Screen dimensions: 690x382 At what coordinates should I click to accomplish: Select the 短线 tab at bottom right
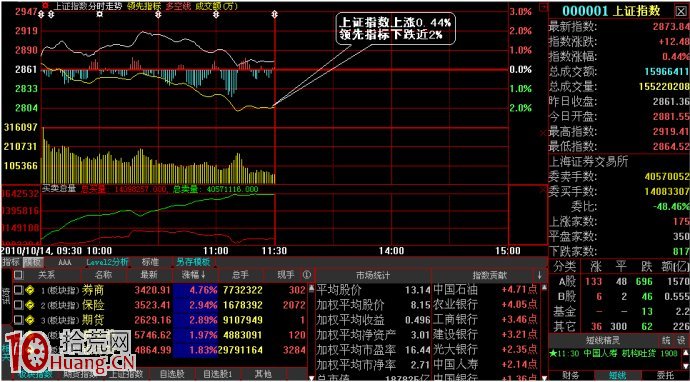click(x=617, y=375)
